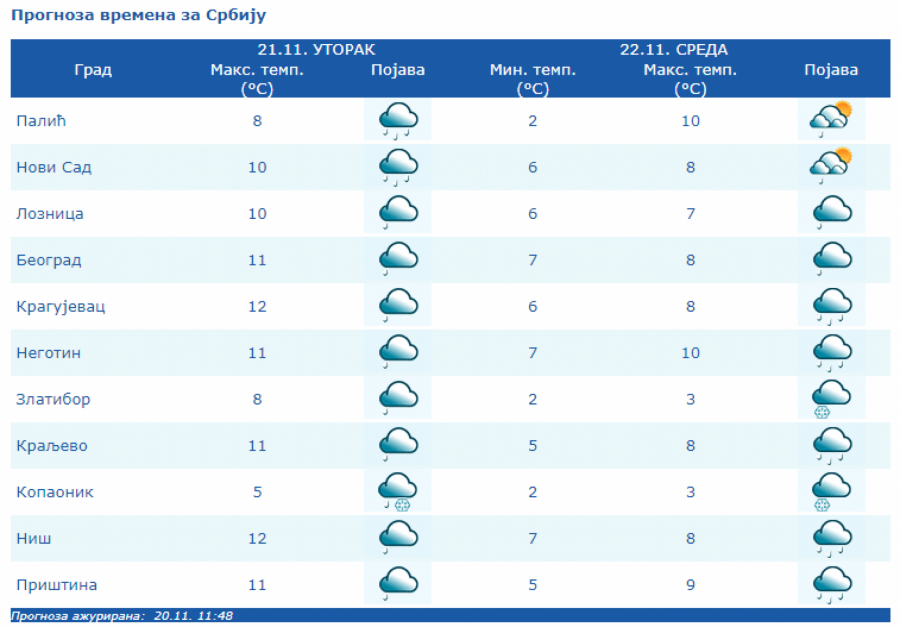Click the Прогноза ажурирана timestamp footer
Screen dimensions: 900x627
click(122, 616)
